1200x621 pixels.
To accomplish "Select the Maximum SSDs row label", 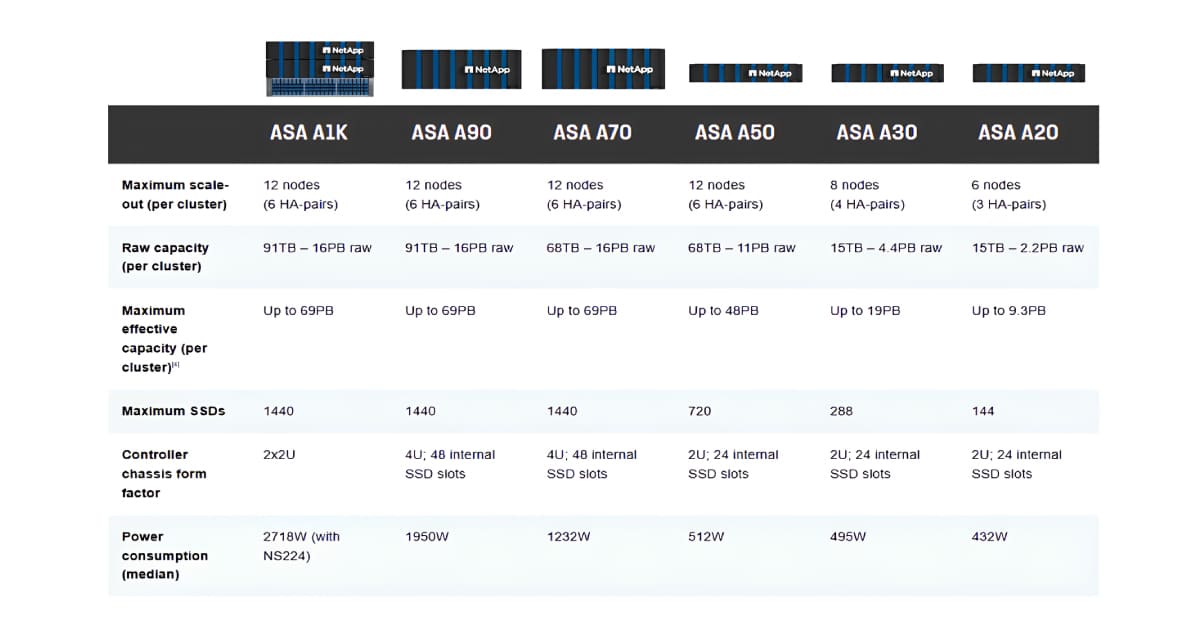I will tap(175, 411).
